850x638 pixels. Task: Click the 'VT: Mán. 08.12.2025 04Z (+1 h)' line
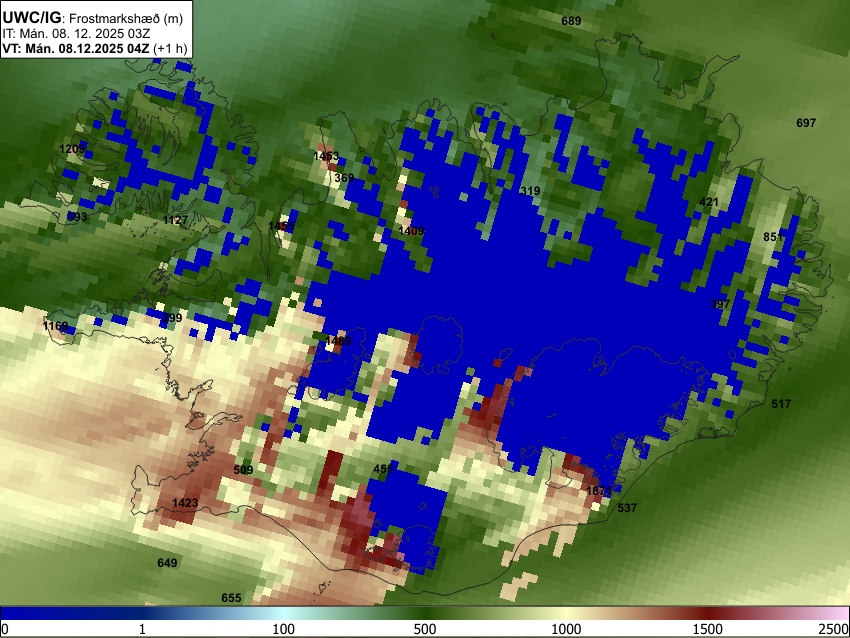94,48
